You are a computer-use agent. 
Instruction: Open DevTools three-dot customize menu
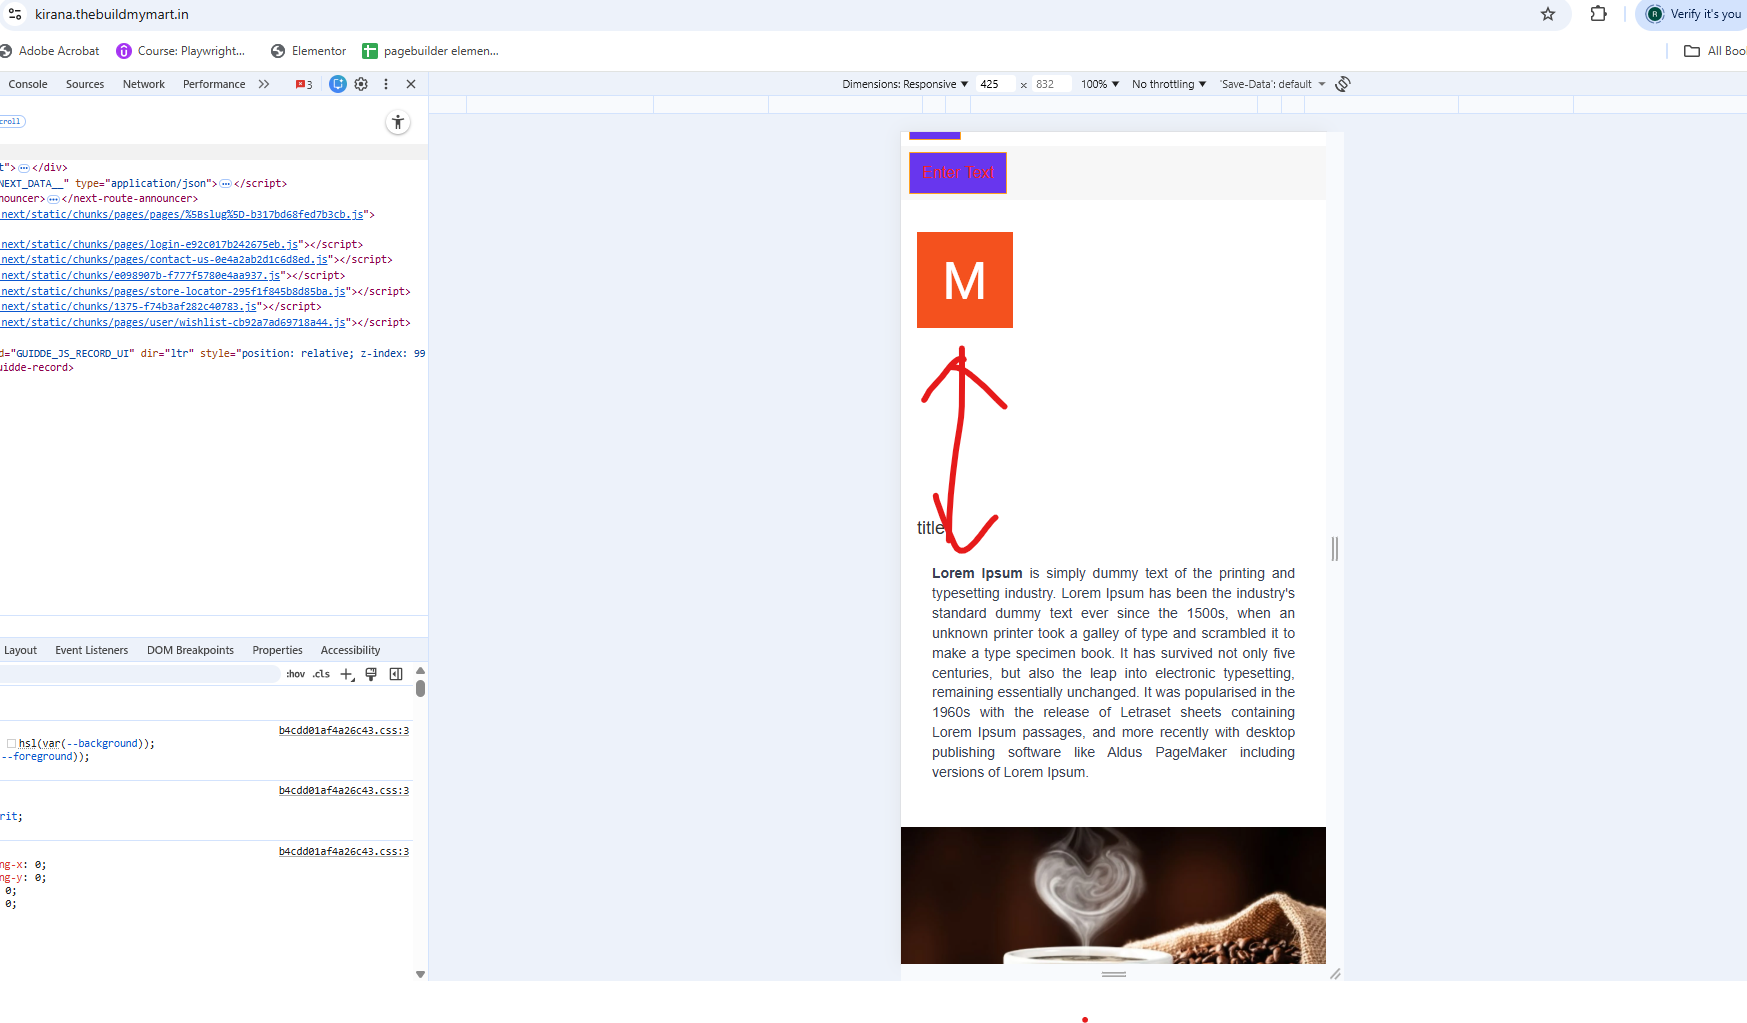[x=386, y=84]
